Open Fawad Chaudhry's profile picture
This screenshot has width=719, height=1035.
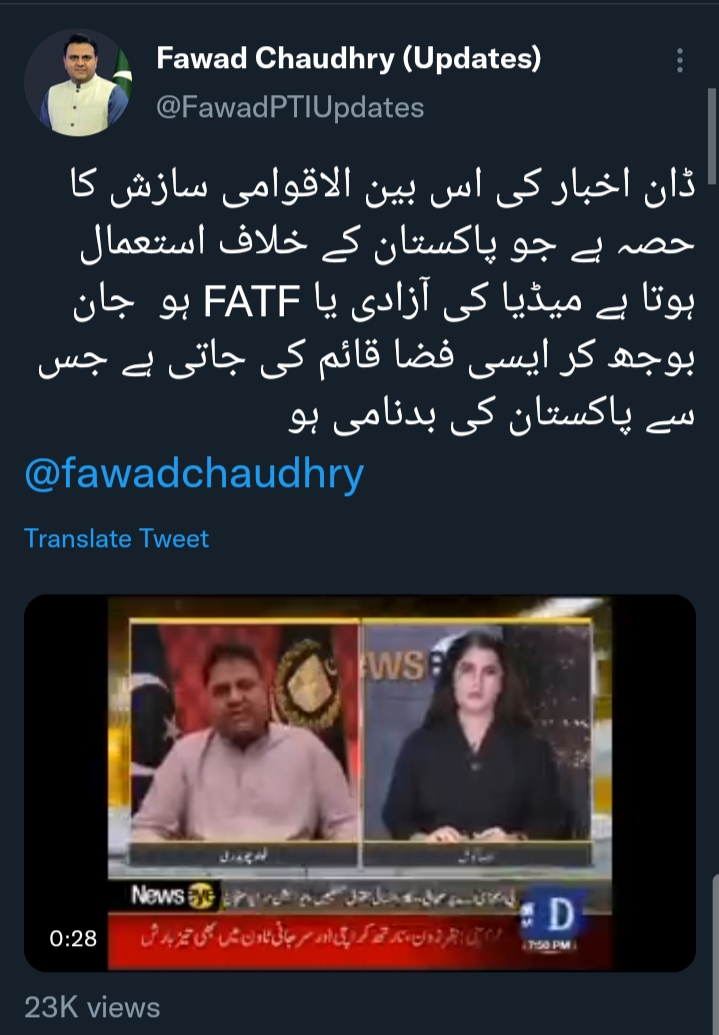click(78, 83)
